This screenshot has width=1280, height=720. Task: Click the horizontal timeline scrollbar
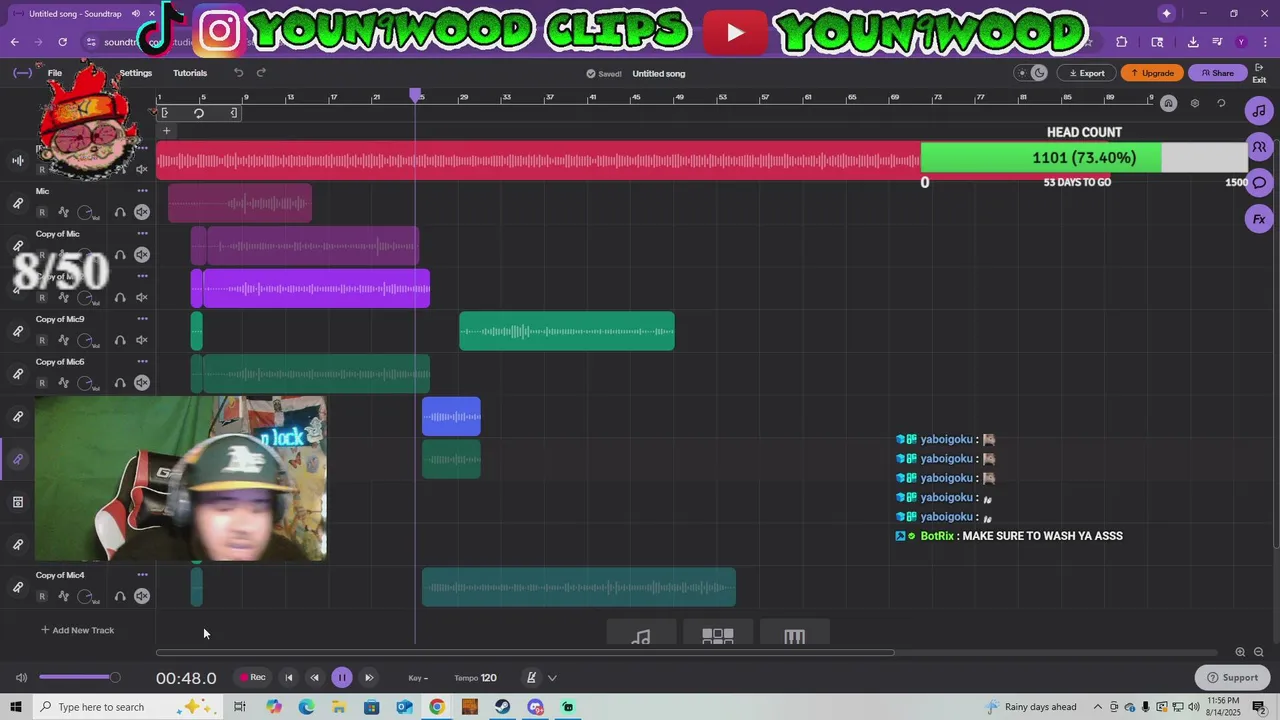click(x=525, y=653)
